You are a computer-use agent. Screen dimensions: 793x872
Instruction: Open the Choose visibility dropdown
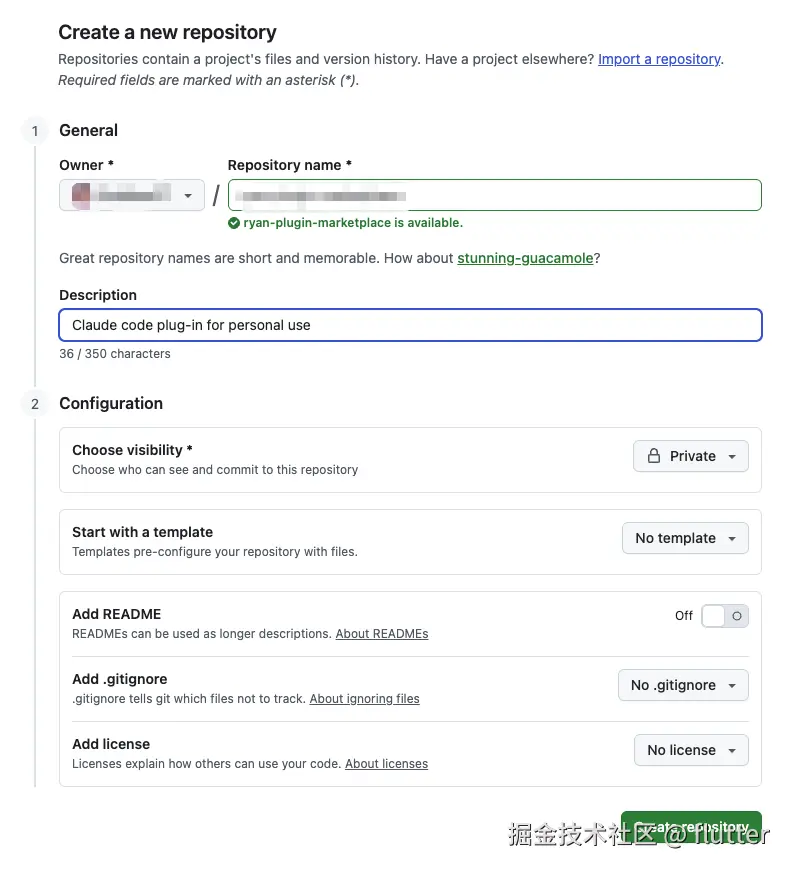pyautogui.click(x=690, y=456)
